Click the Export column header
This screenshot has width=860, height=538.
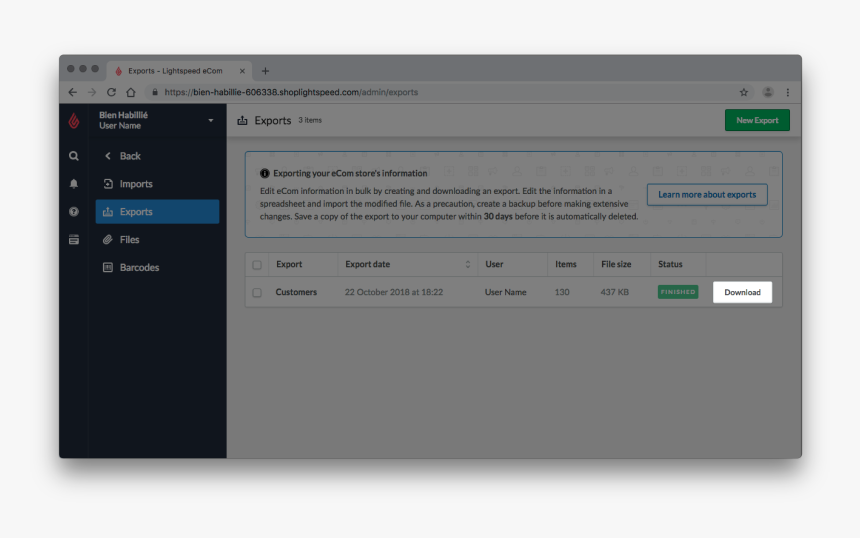289,264
